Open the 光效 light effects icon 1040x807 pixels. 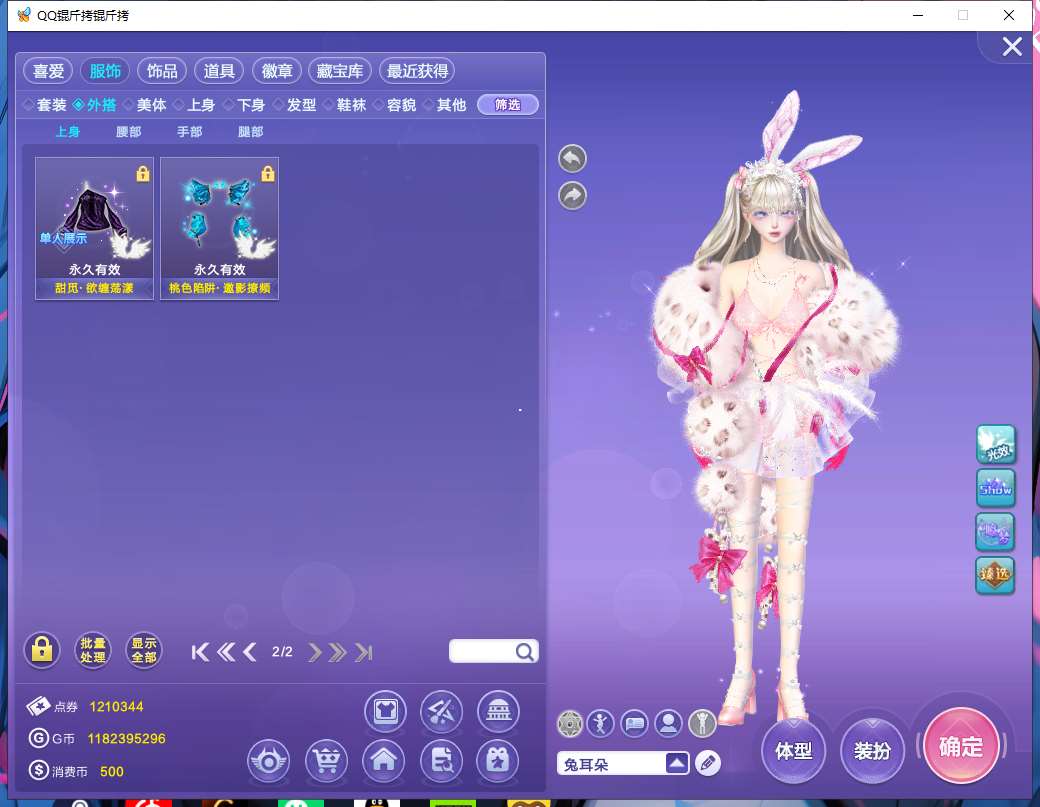(x=995, y=445)
